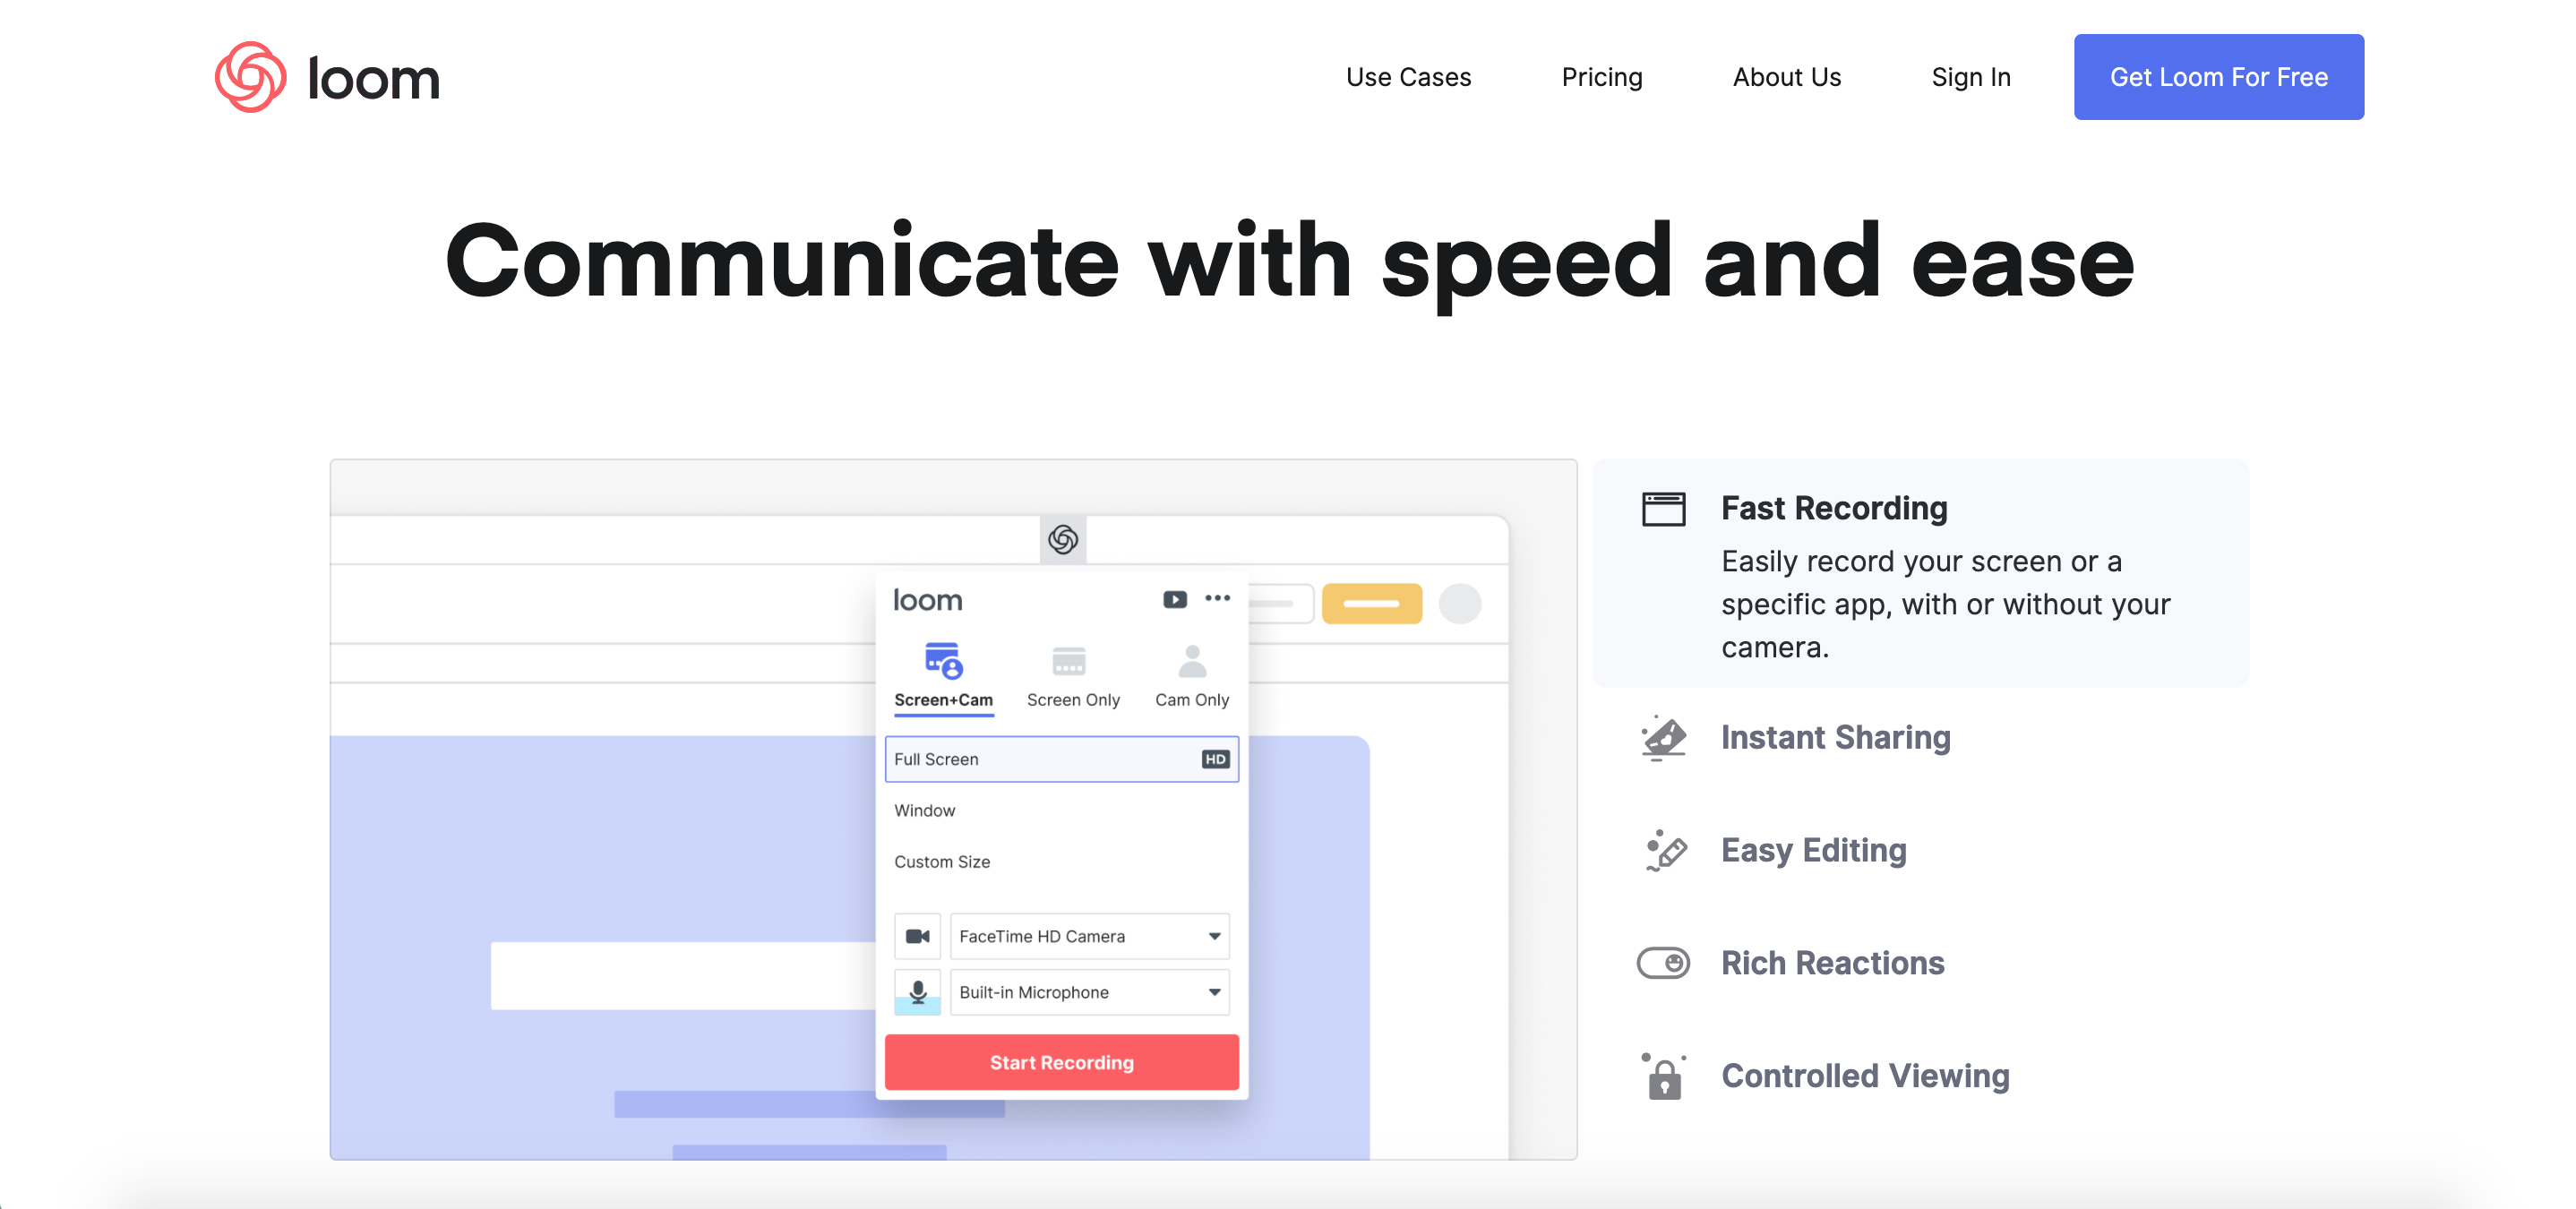Click the Instant Sharing paper plane icon
This screenshot has width=2576, height=1209.
click(1663, 738)
